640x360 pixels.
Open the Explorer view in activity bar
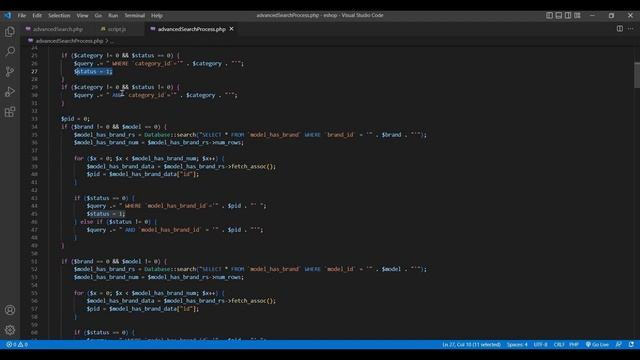(10, 32)
